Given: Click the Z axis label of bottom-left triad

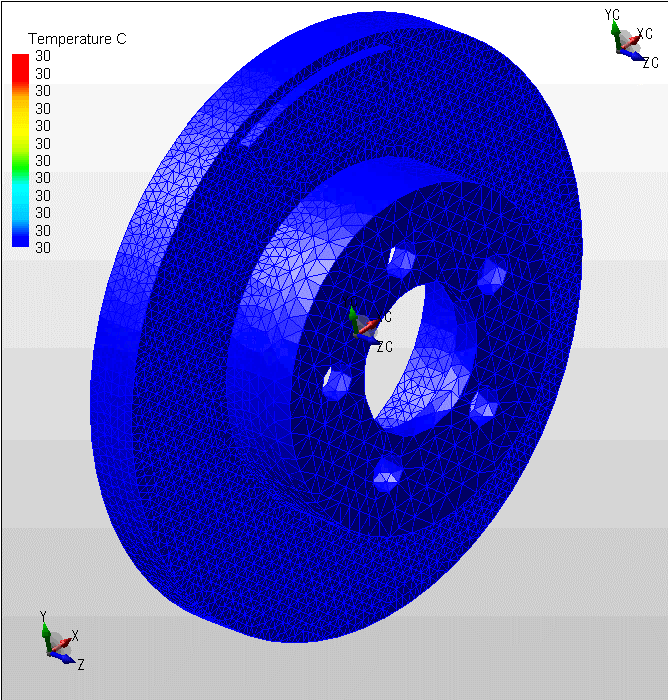Looking at the screenshot, I should [x=80, y=664].
